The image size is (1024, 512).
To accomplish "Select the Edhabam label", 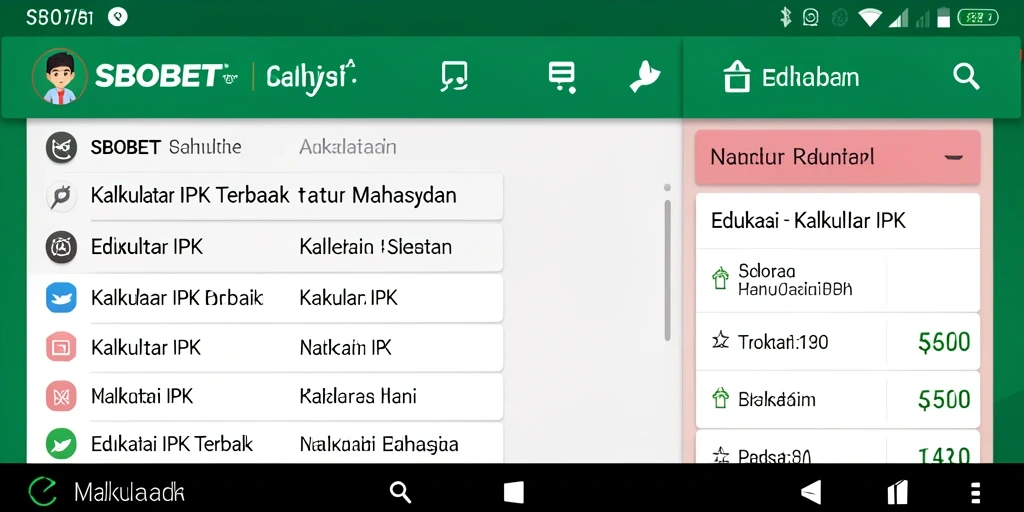I will click(810, 78).
